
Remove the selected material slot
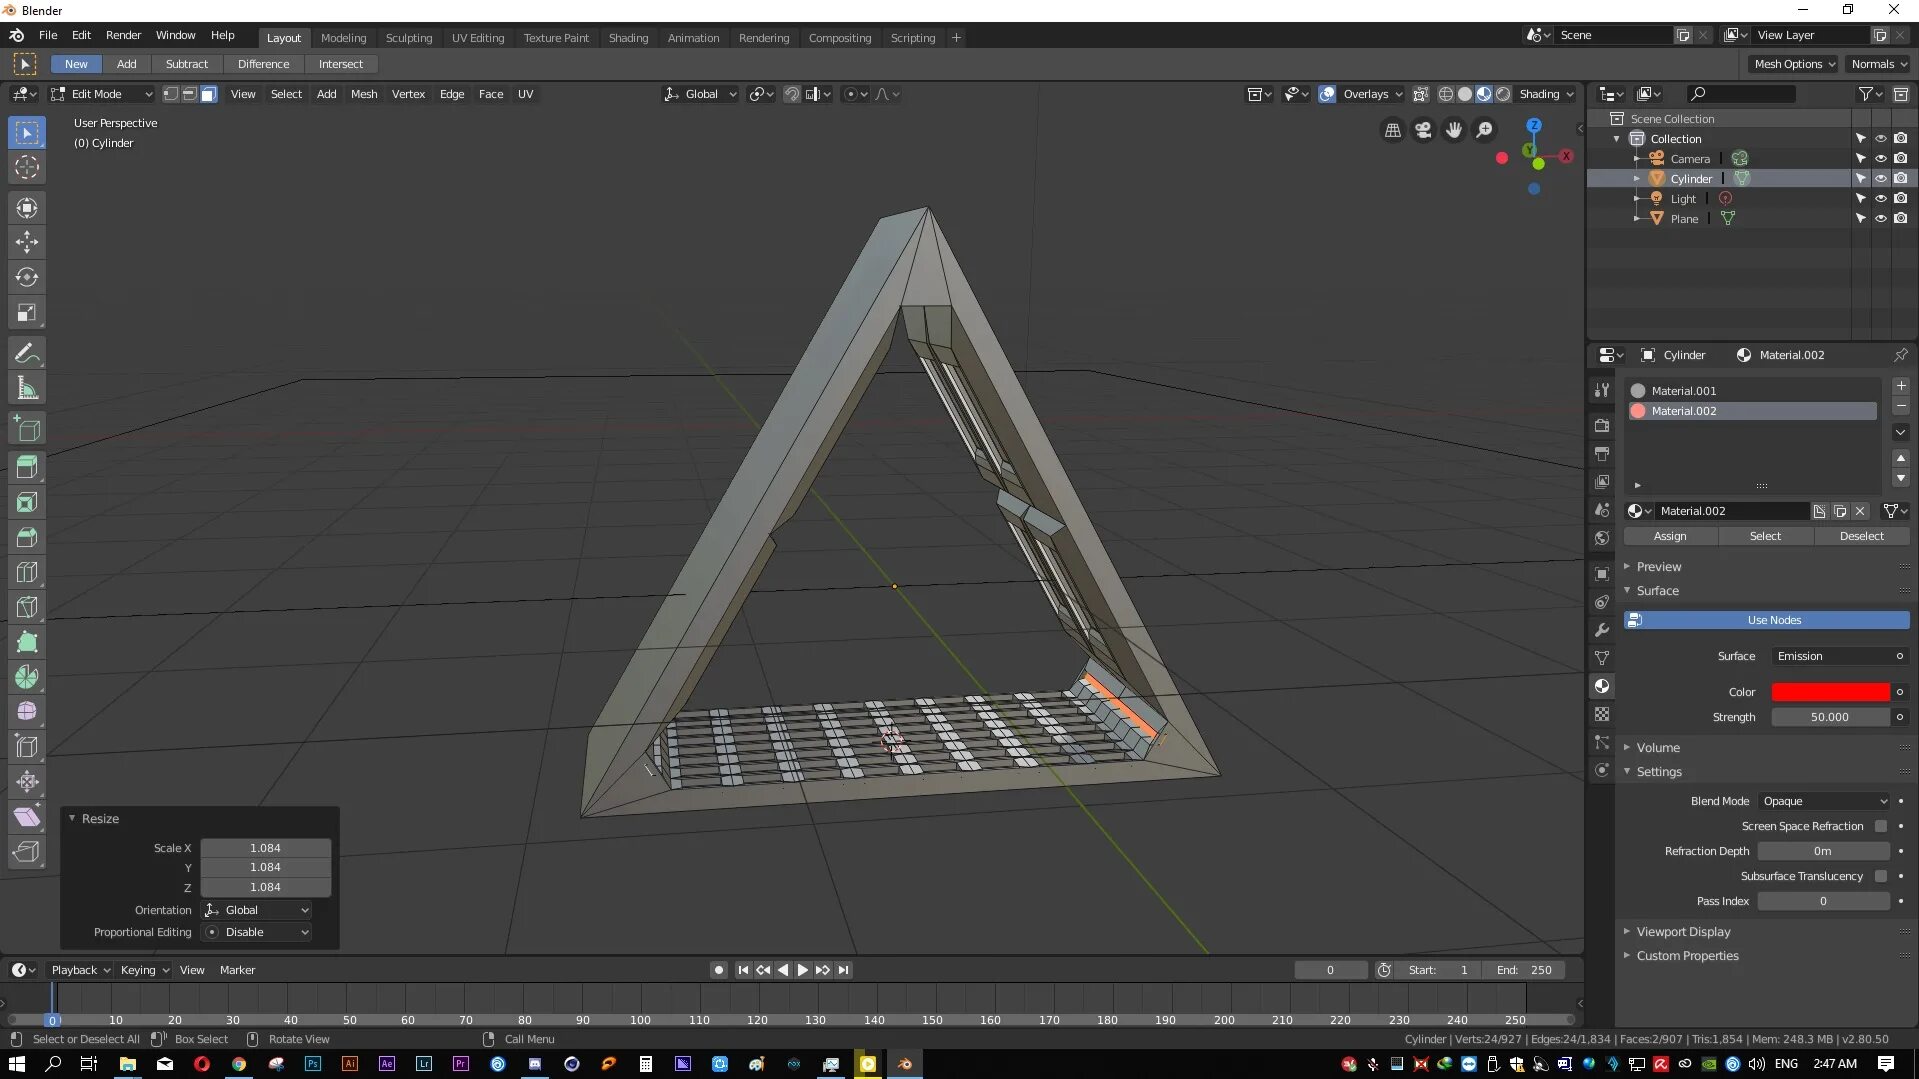[1901, 406]
